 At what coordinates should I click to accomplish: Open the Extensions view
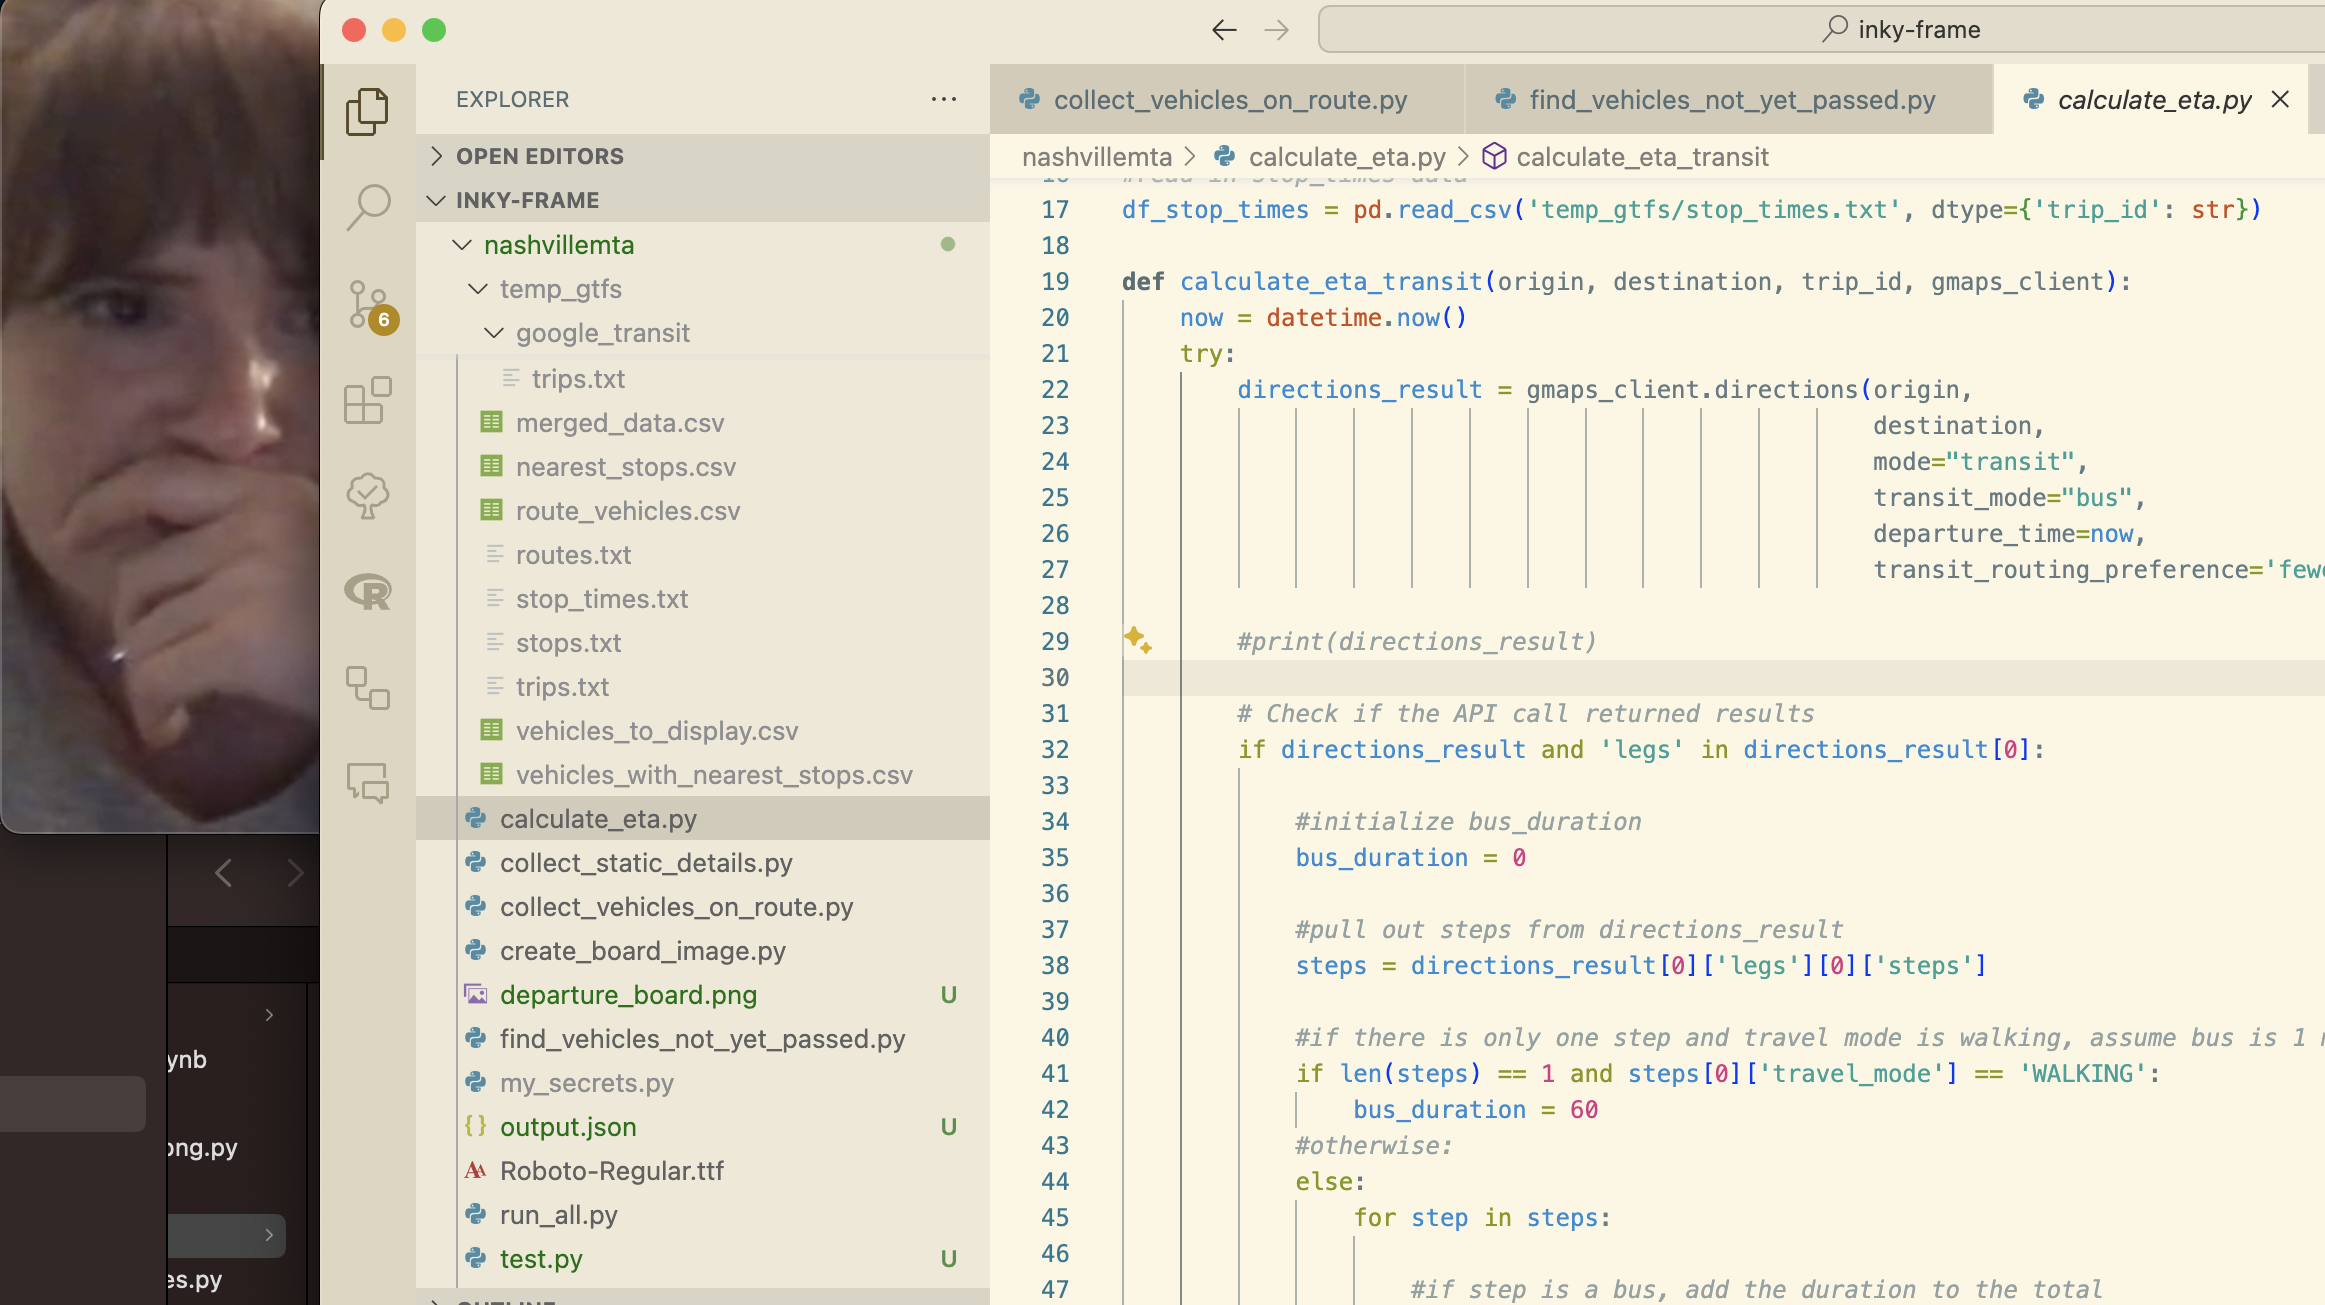(367, 400)
